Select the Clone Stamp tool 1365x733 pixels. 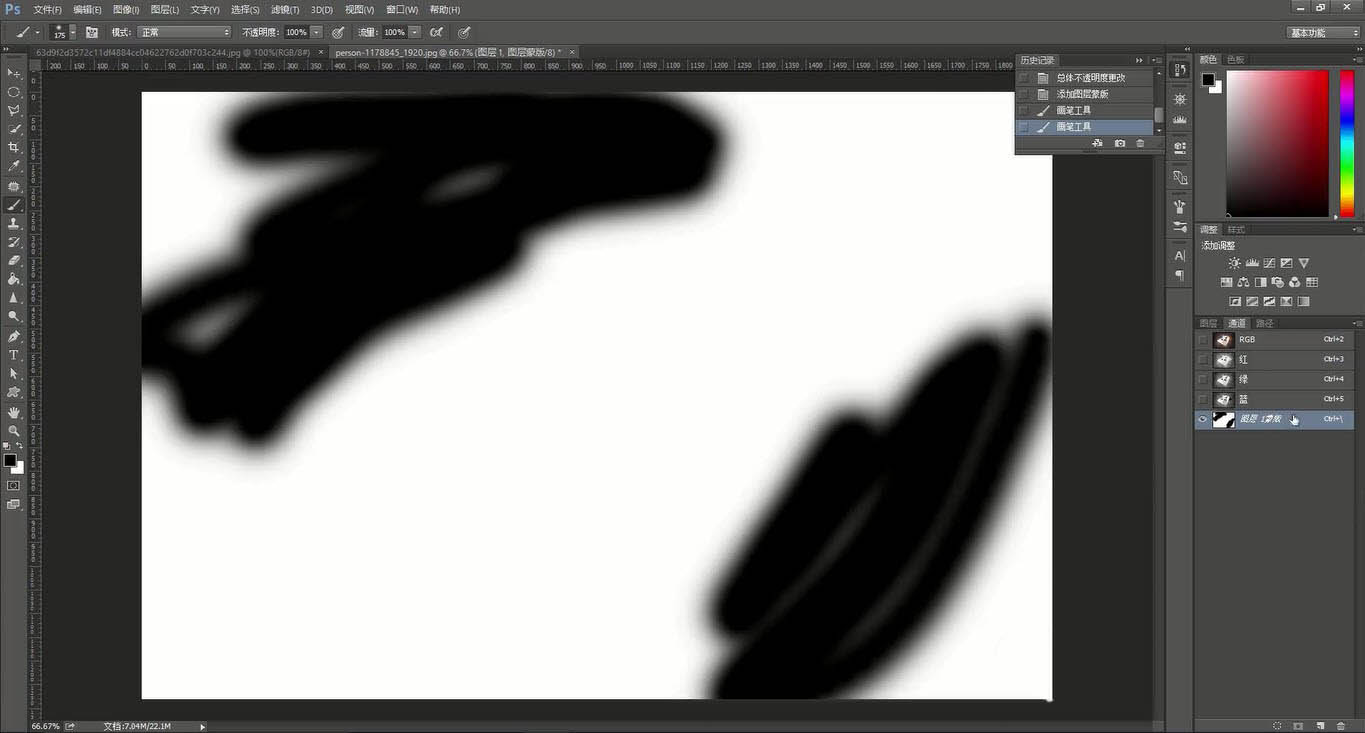coord(14,223)
